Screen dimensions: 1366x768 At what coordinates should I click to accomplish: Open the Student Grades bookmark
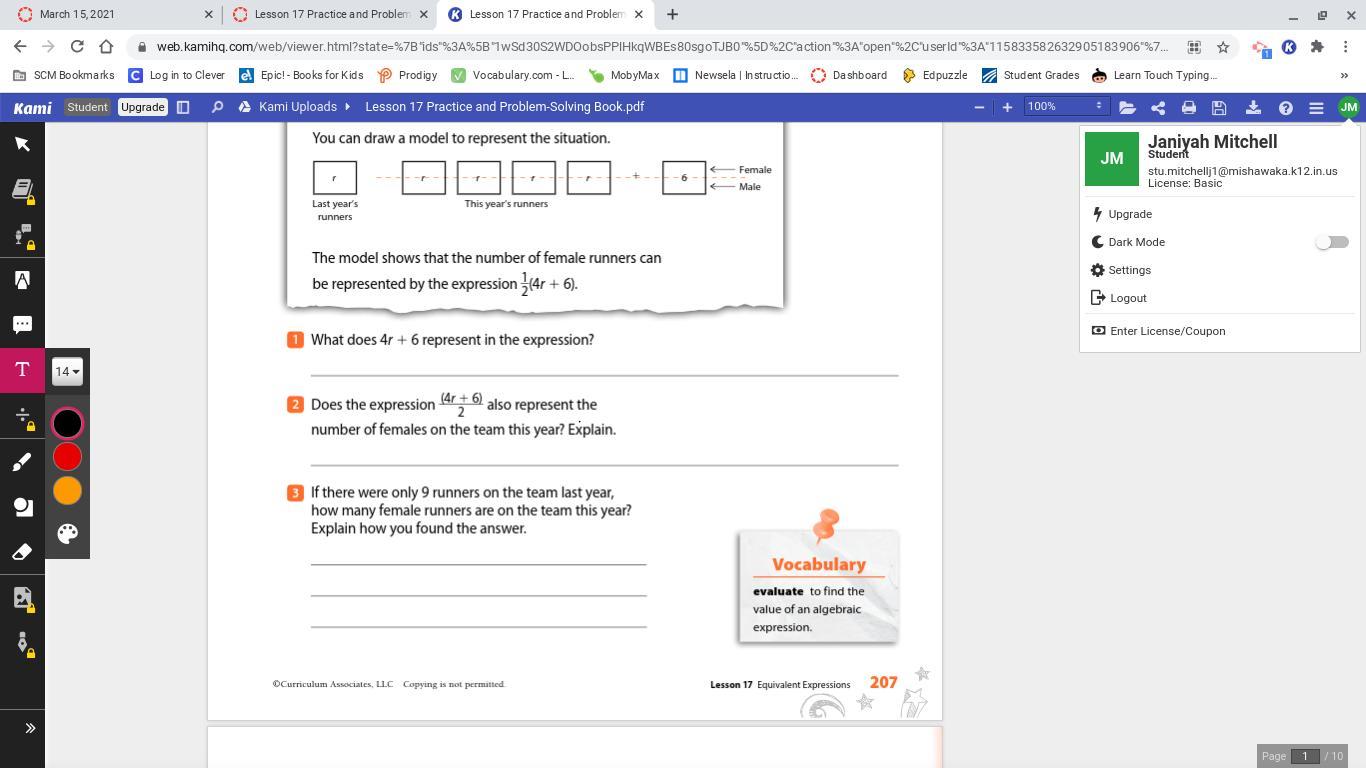tap(1031, 75)
